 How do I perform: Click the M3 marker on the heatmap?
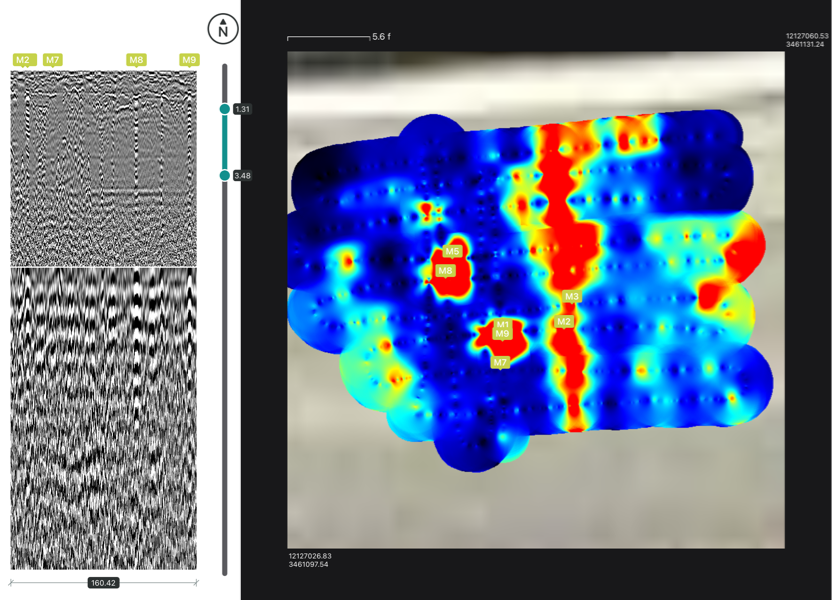[571, 297]
